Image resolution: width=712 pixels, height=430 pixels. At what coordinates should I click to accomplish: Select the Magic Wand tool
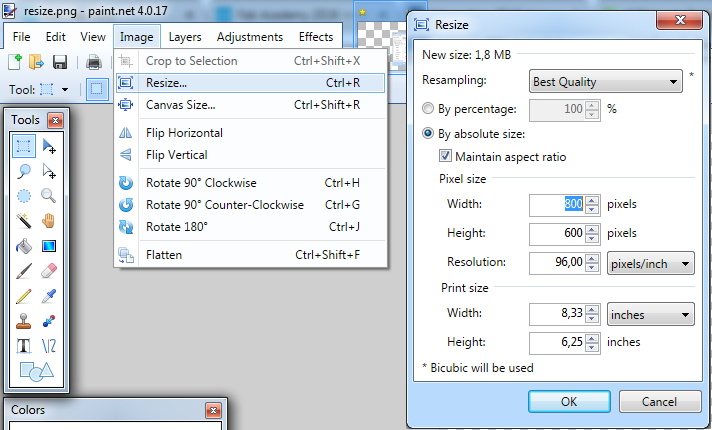24,221
